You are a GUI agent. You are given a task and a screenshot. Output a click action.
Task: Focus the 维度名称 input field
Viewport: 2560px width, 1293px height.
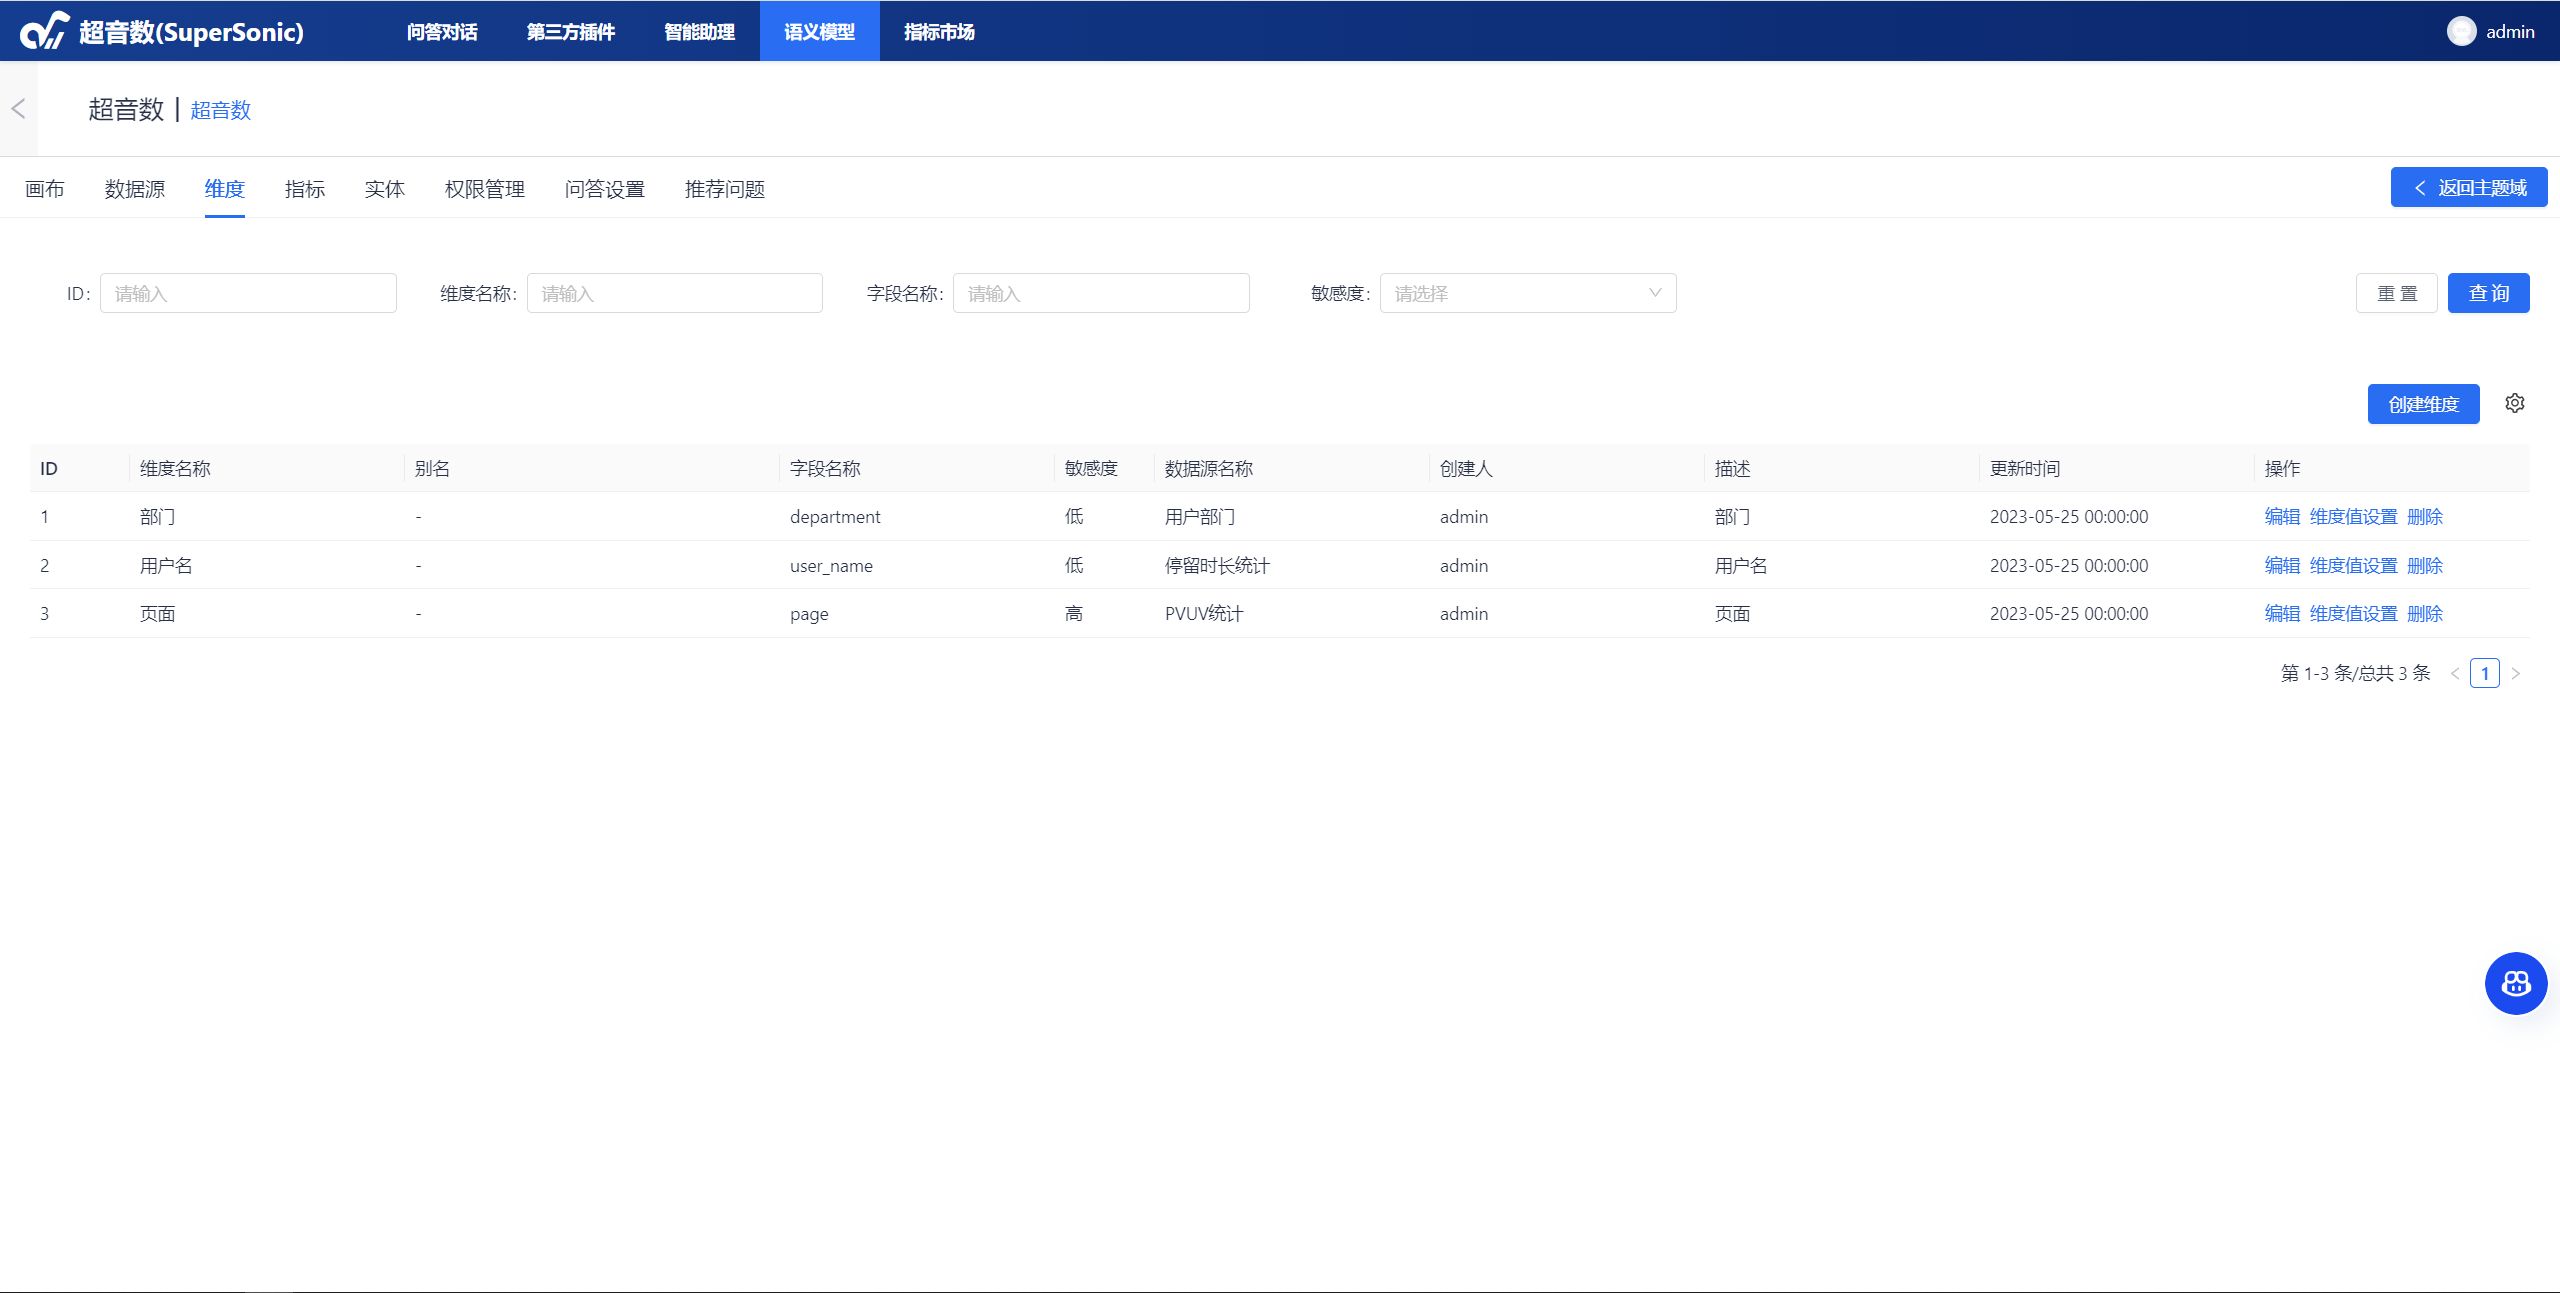pos(674,293)
